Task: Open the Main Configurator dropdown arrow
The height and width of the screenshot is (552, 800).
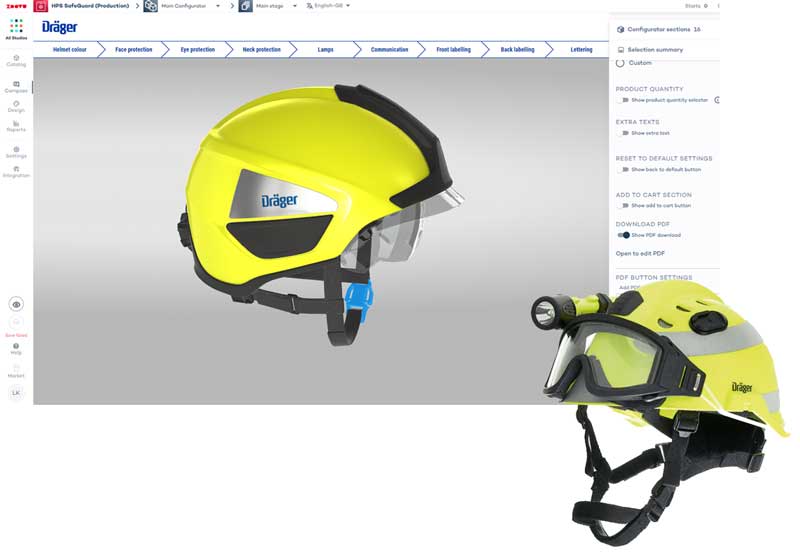Action: click(x=218, y=6)
